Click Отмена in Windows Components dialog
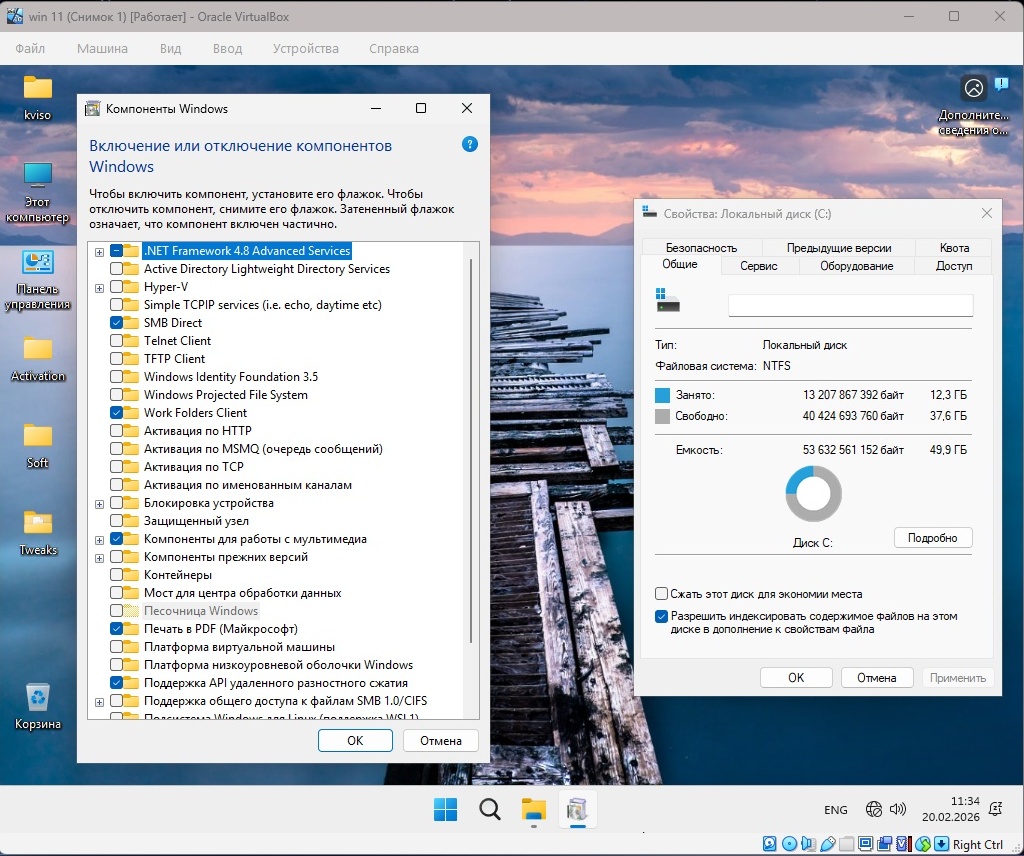Viewport: 1024px width, 856px height. coord(440,741)
